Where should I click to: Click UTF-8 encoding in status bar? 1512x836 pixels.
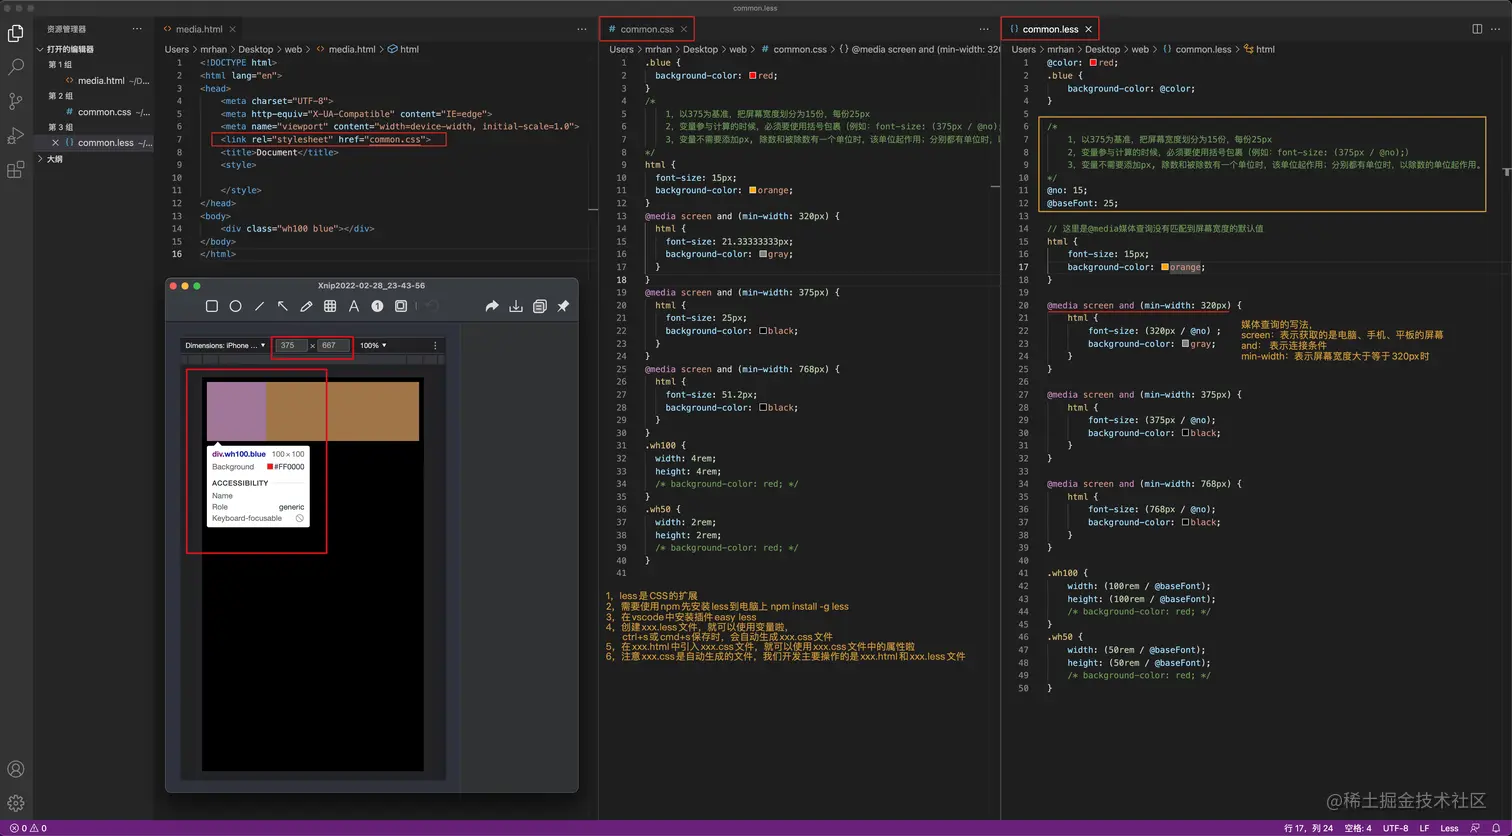point(1396,828)
